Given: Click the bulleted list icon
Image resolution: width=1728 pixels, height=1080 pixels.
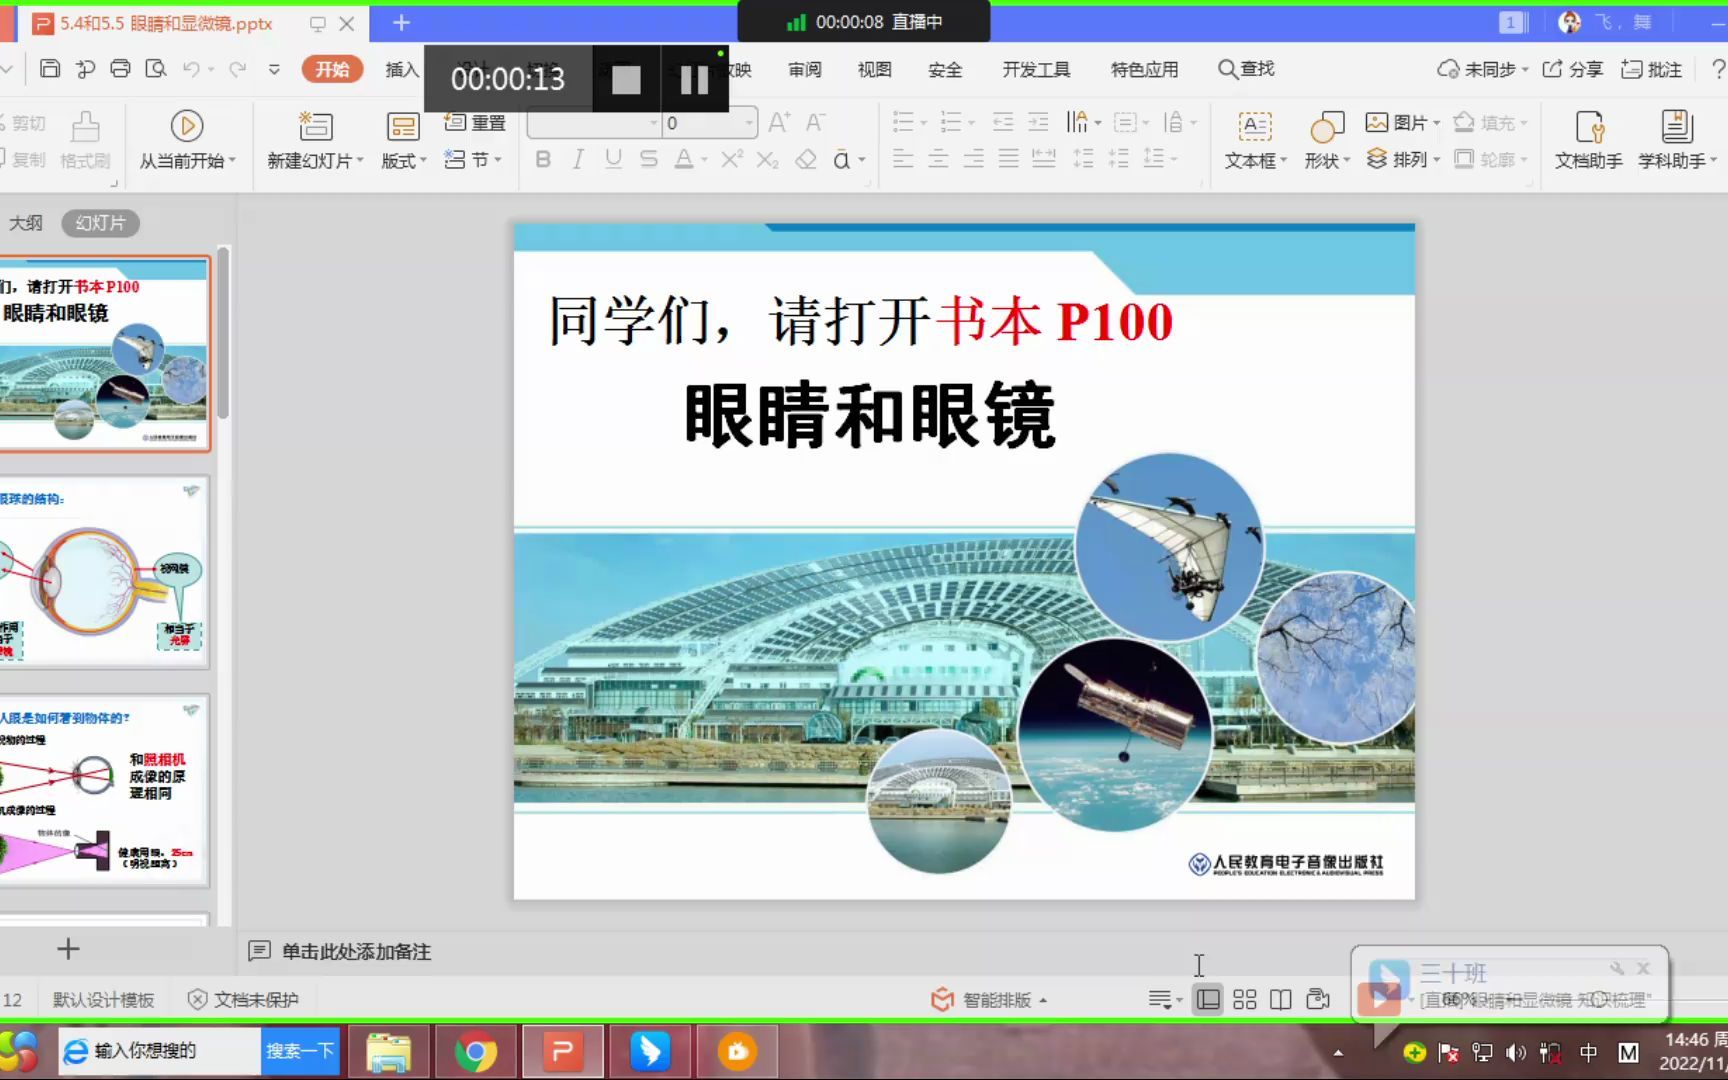Looking at the screenshot, I should pos(904,122).
